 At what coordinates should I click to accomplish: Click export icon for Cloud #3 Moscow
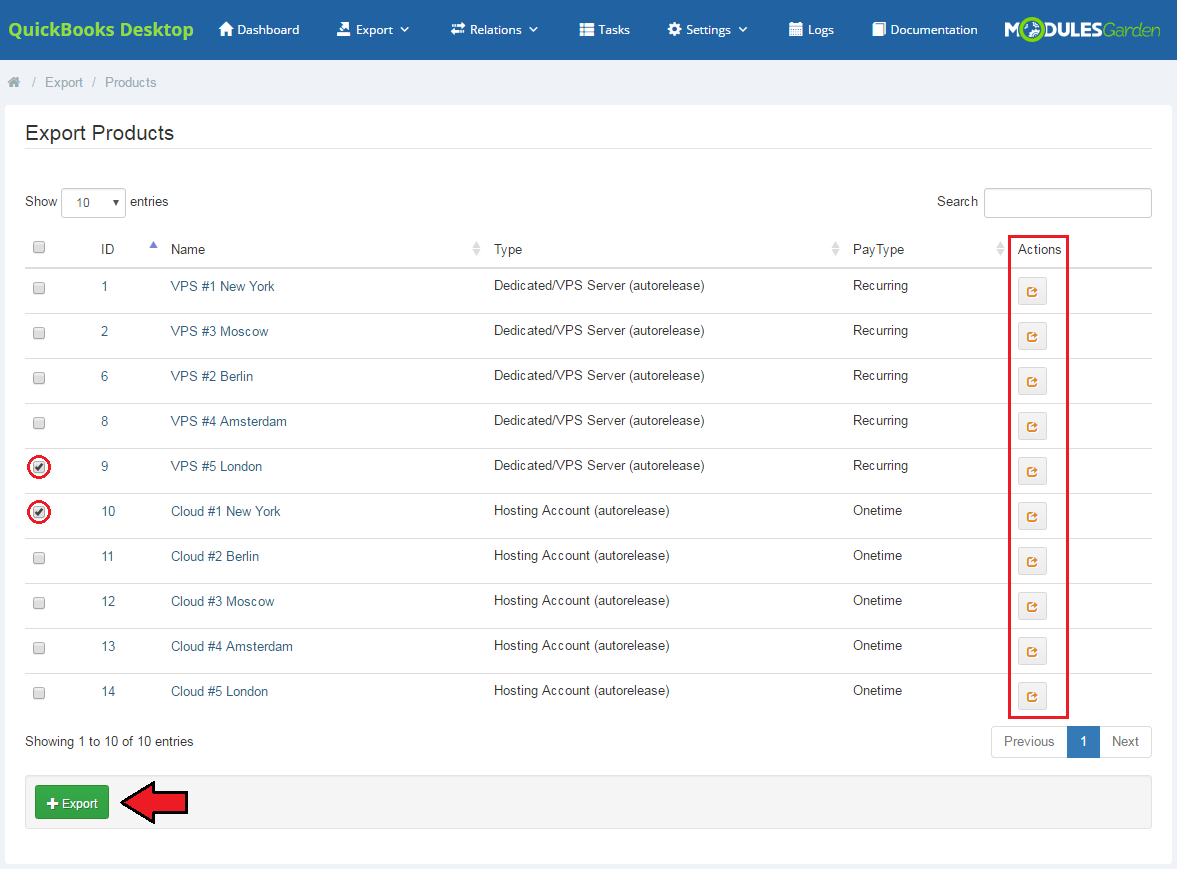(1032, 606)
